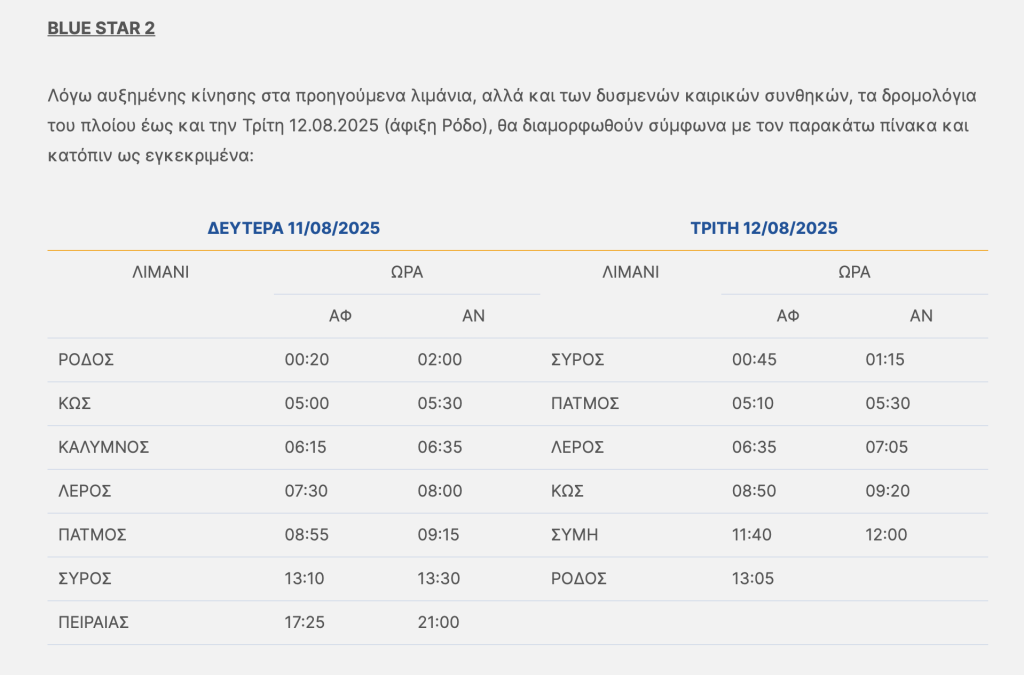1024x675 pixels.
Task: Select the ΠΕΙΡΑΙΑΣ port cell
Action: (x=93, y=622)
